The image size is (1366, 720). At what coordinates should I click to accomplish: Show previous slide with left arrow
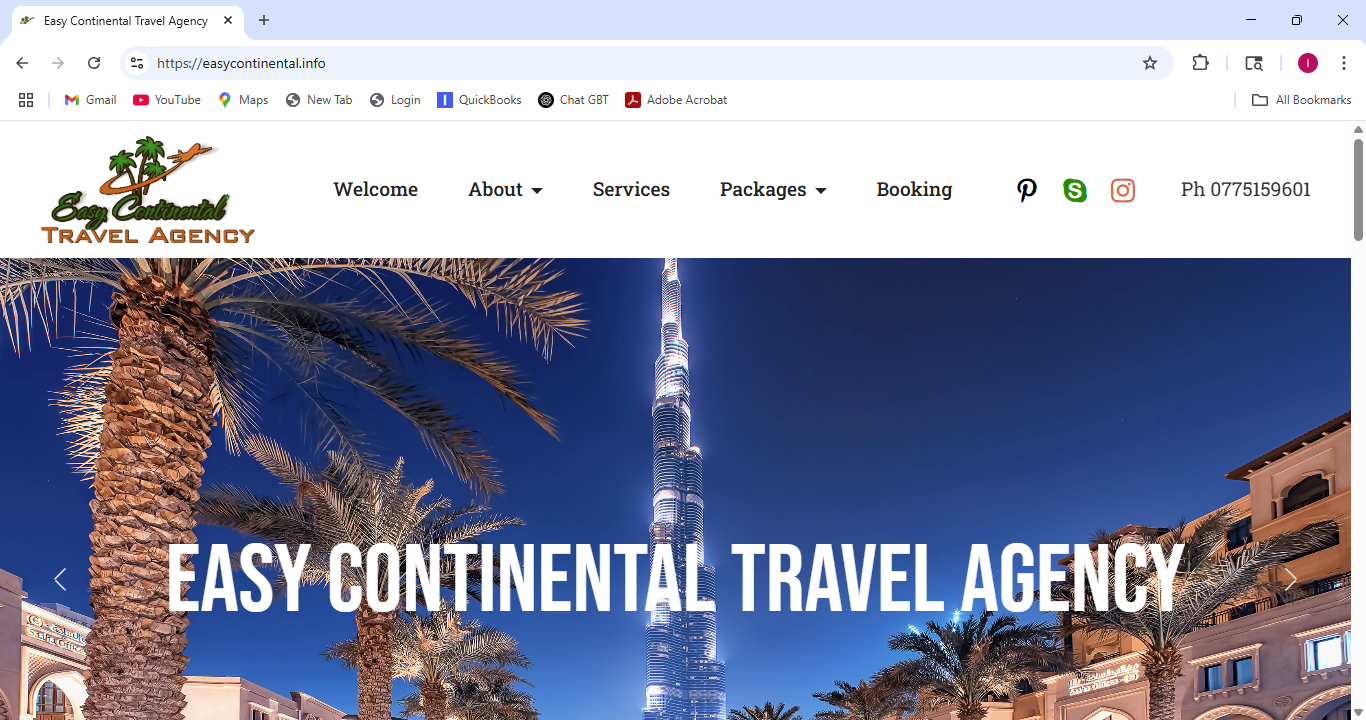click(60, 579)
